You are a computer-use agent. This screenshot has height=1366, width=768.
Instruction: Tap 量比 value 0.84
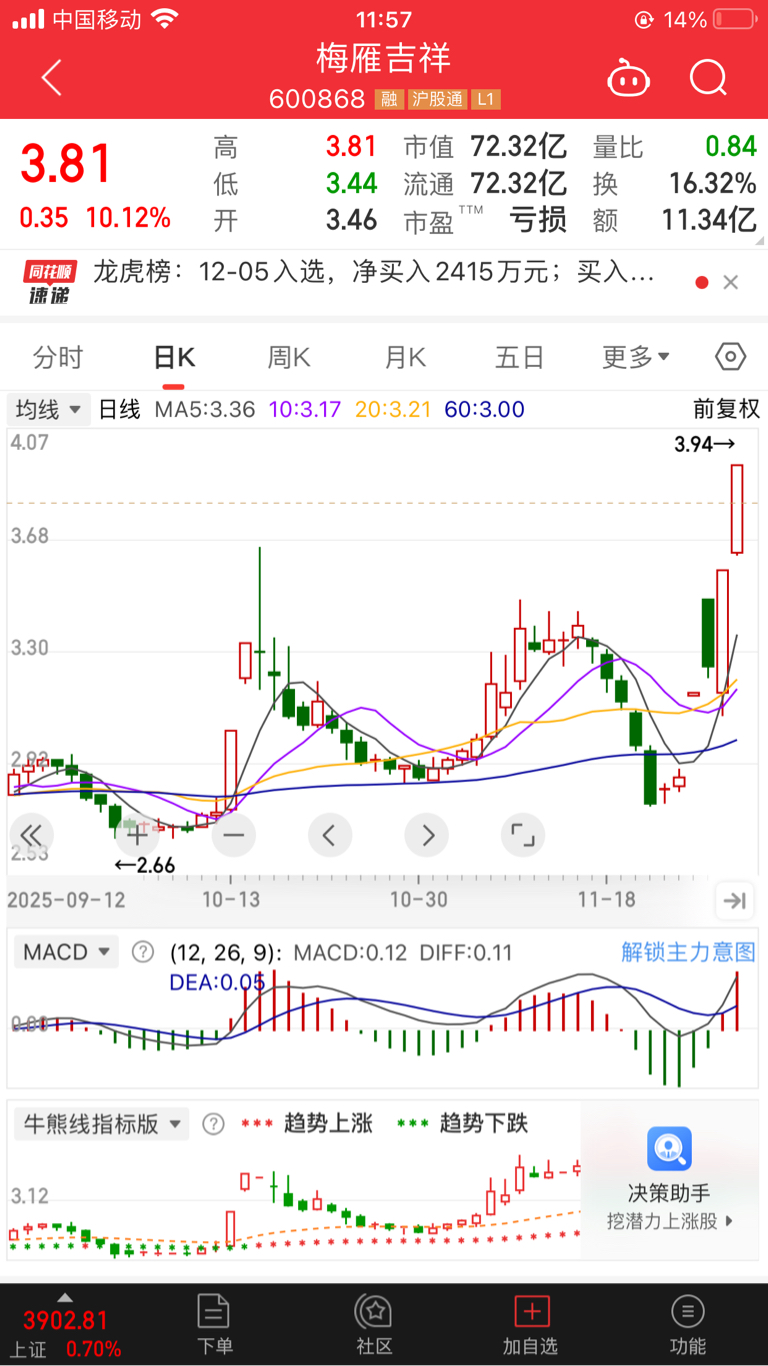731,147
